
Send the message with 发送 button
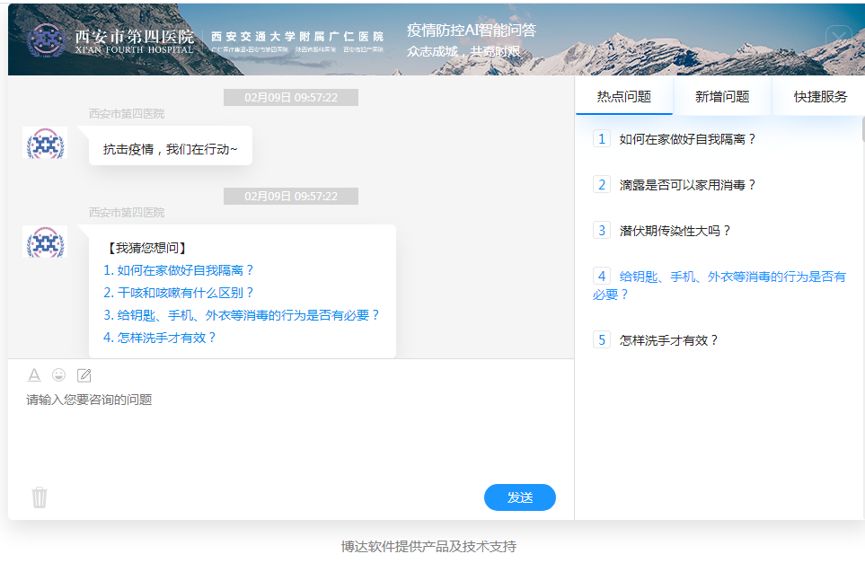(520, 497)
